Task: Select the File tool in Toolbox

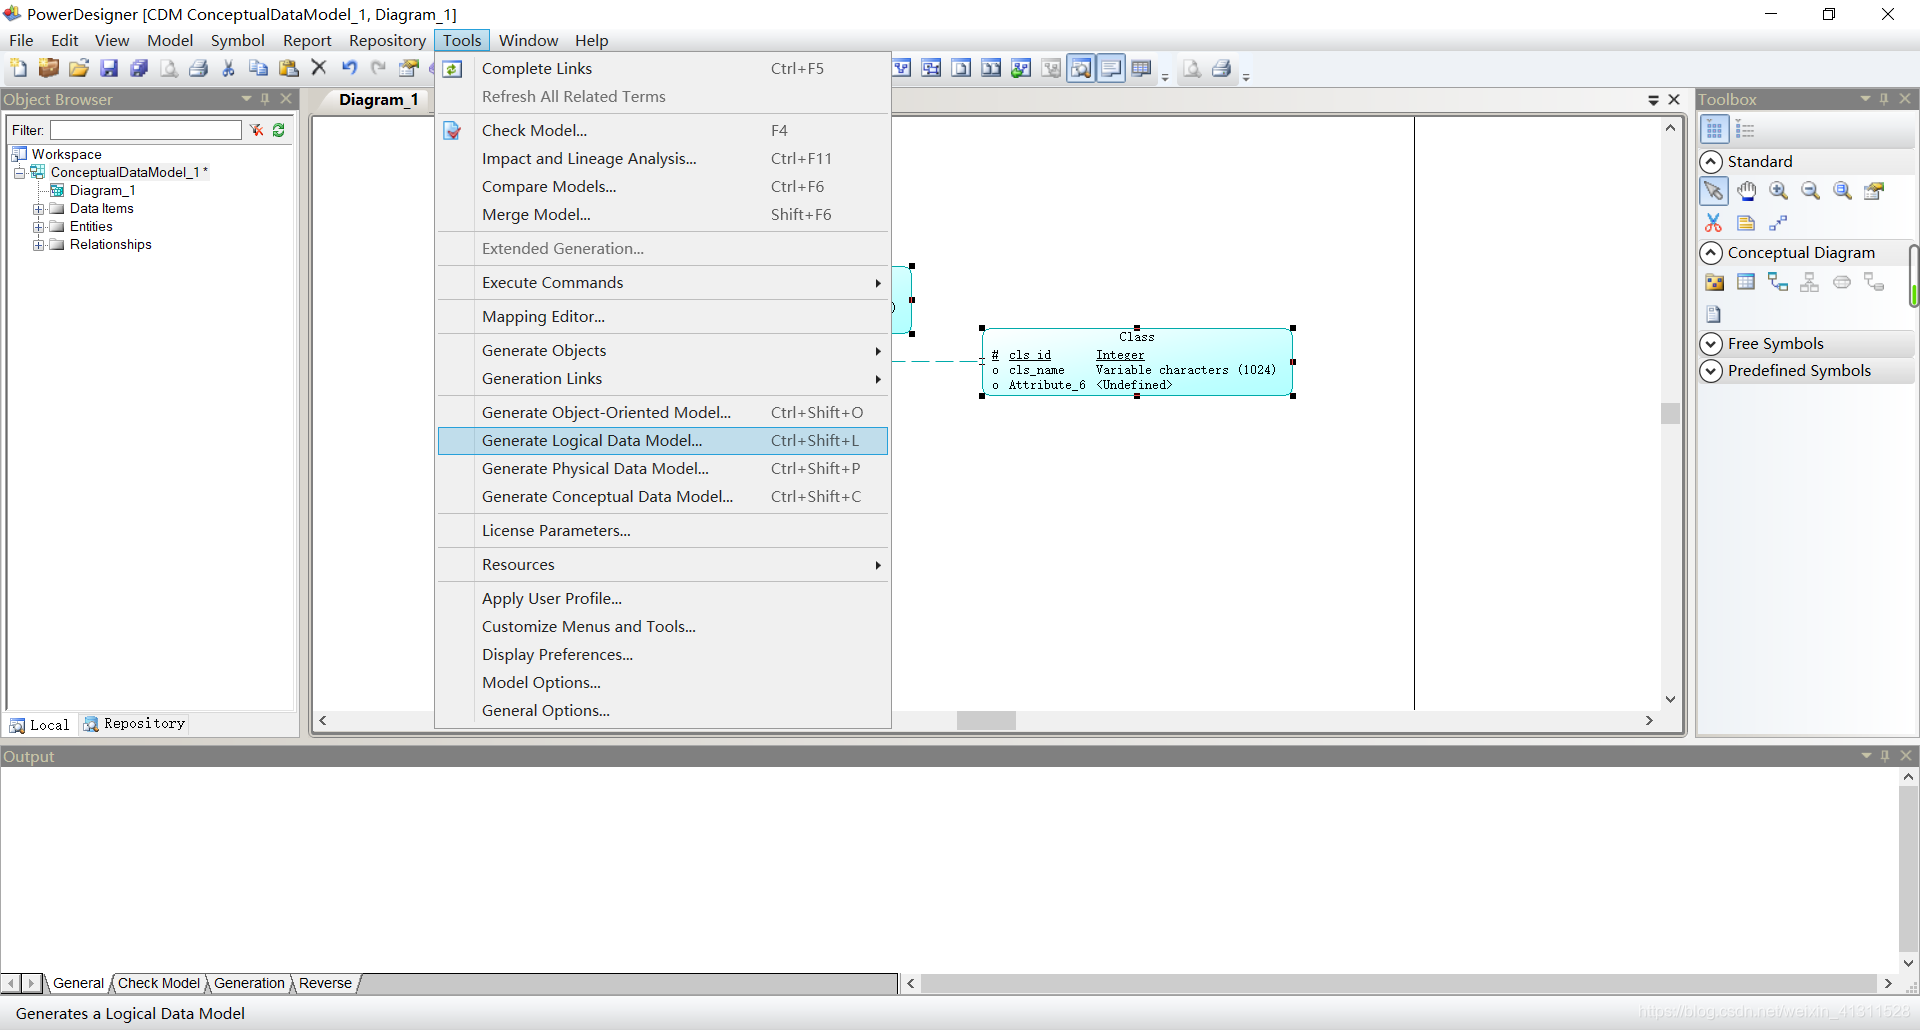Action: (1714, 314)
